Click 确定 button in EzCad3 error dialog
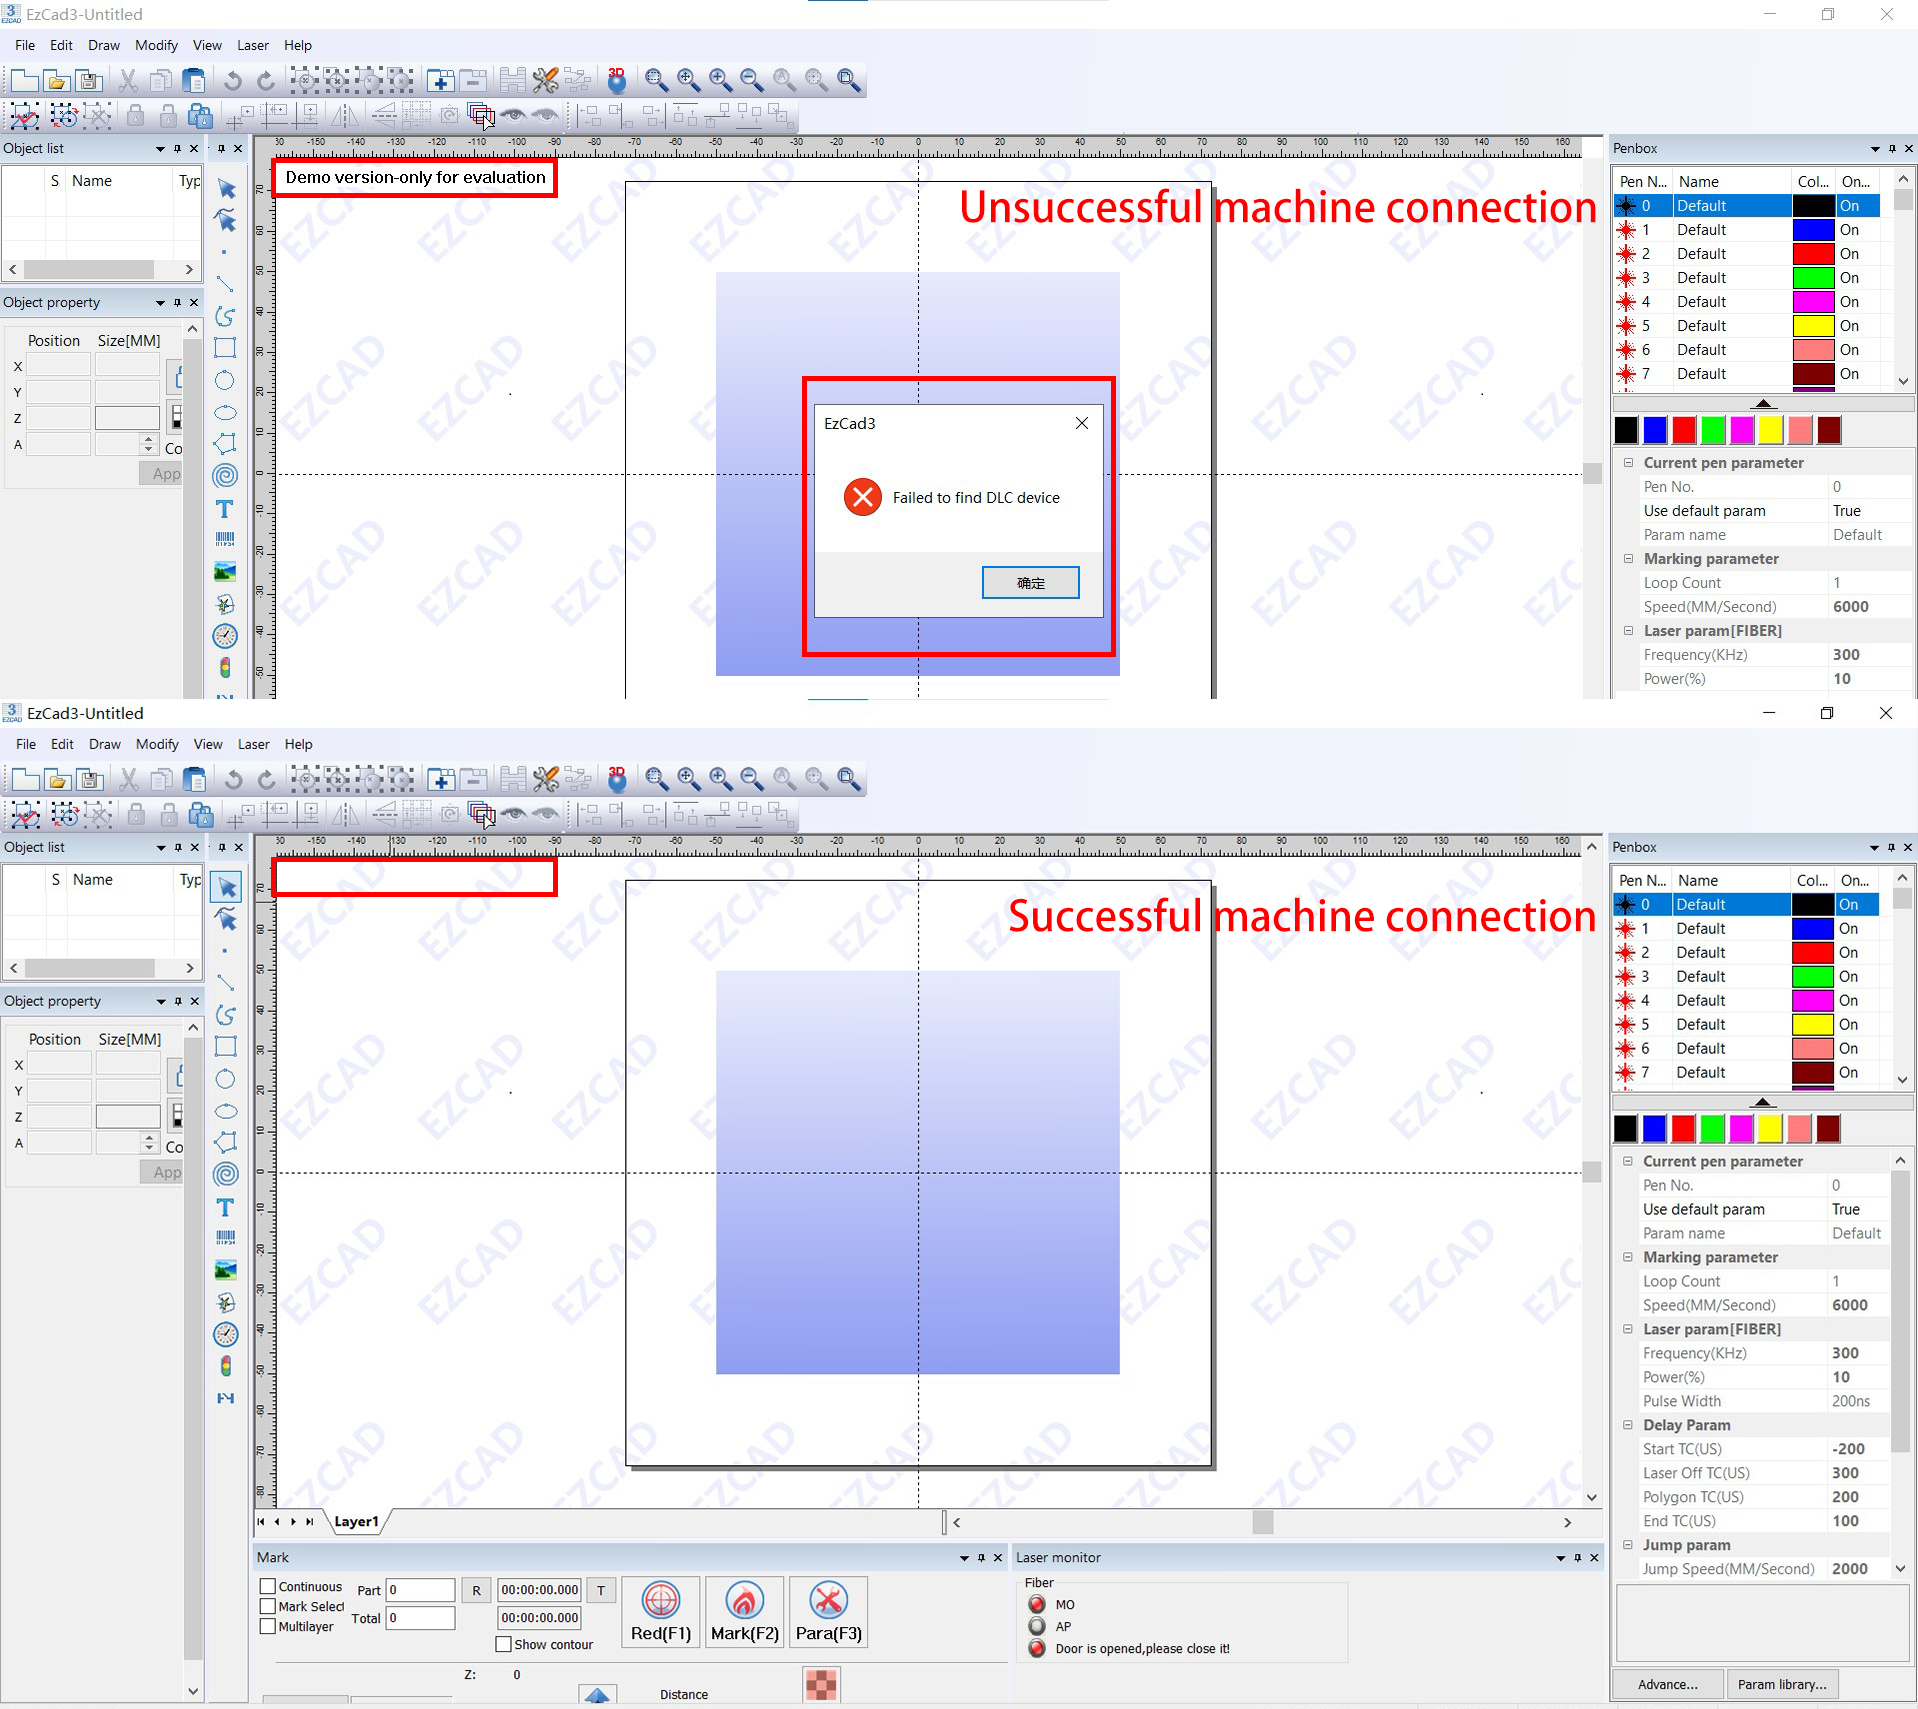The height and width of the screenshot is (1709, 1918). [1030, 582]
